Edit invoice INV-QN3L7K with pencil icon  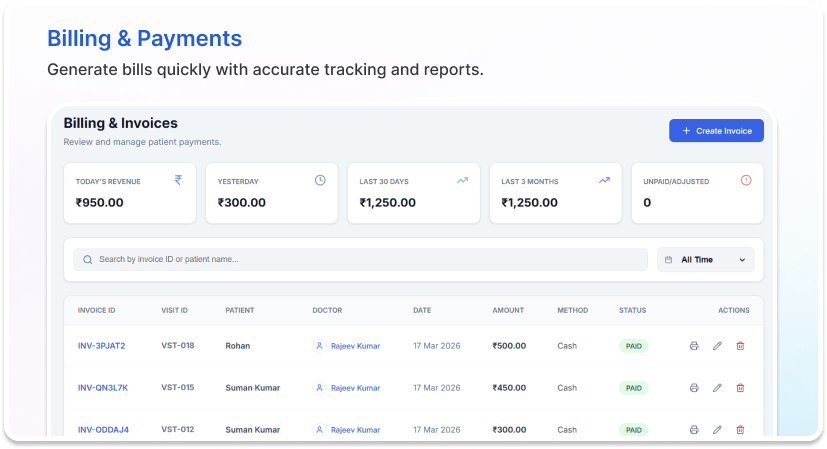pos(717,388)
